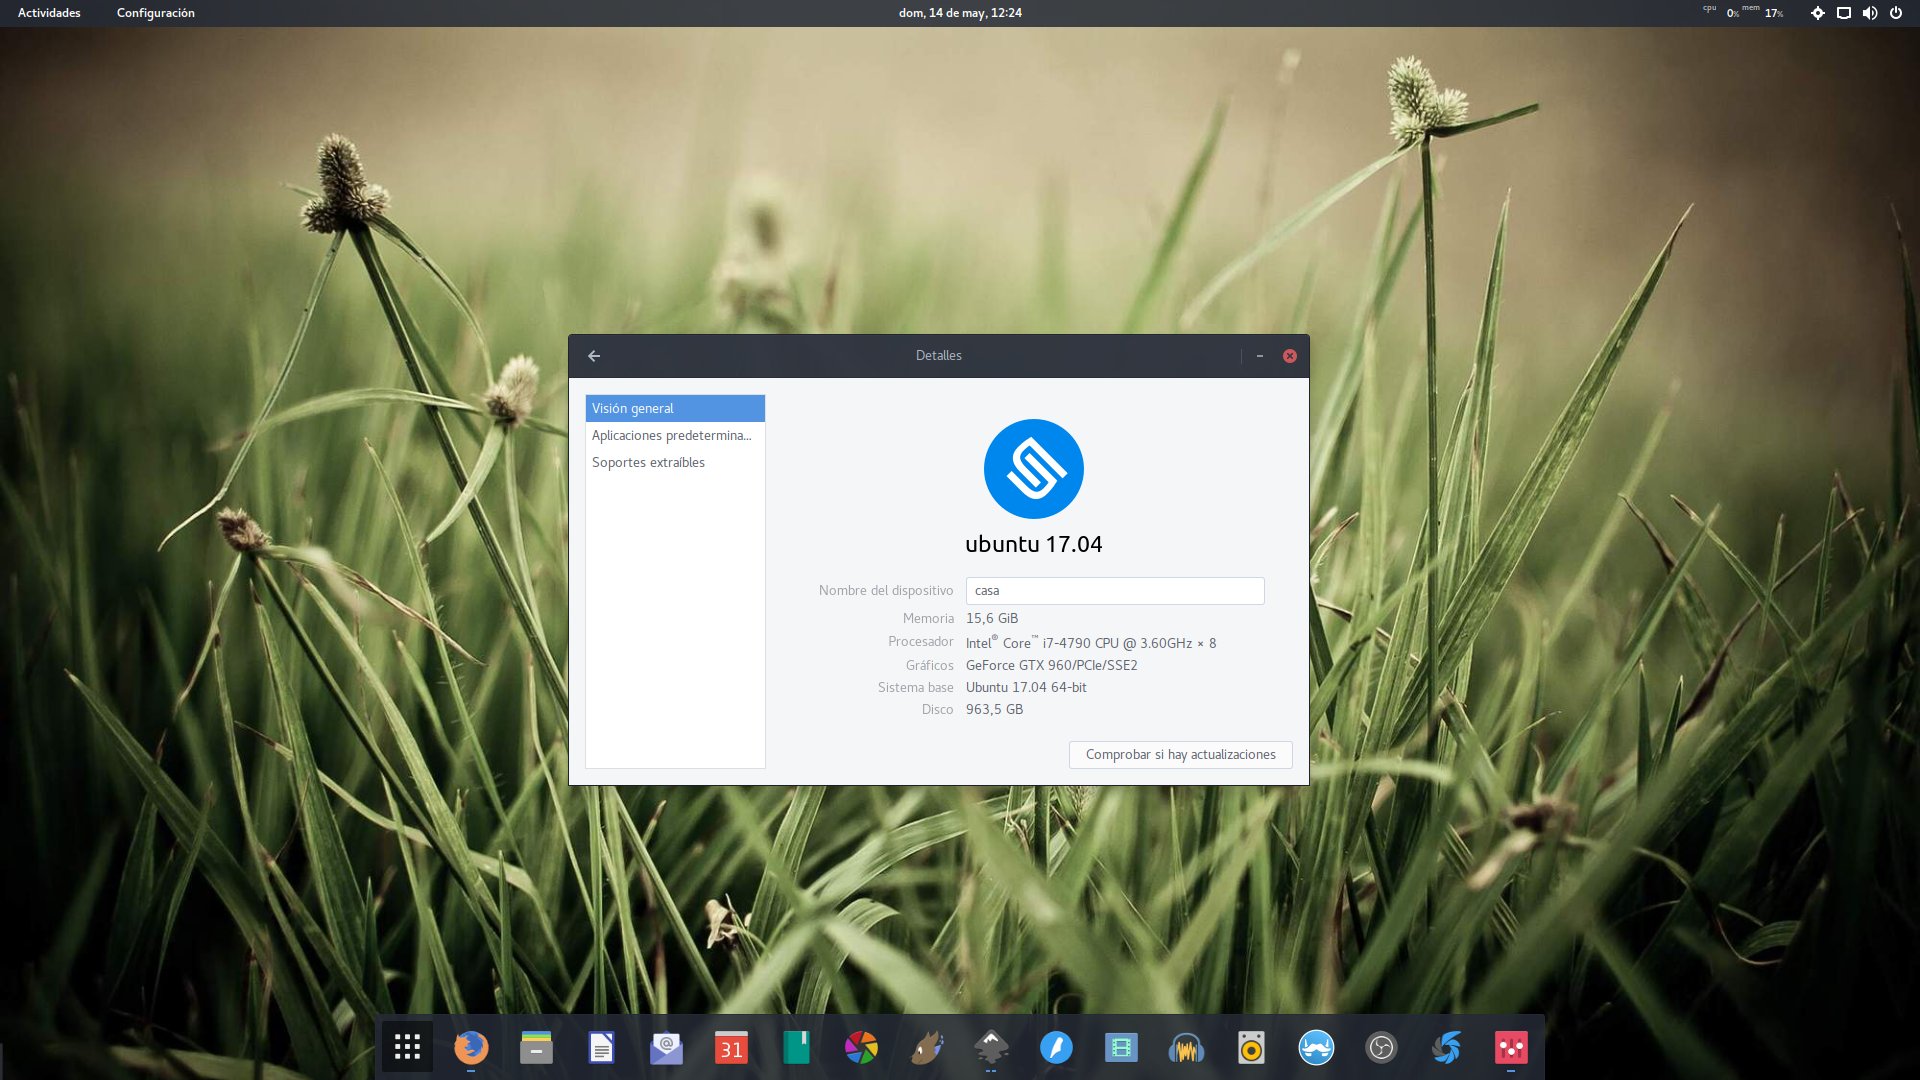Launch LibreOffice Writer from the dock
The height and width of the screenshot is (1080, 1920).
601,1047
